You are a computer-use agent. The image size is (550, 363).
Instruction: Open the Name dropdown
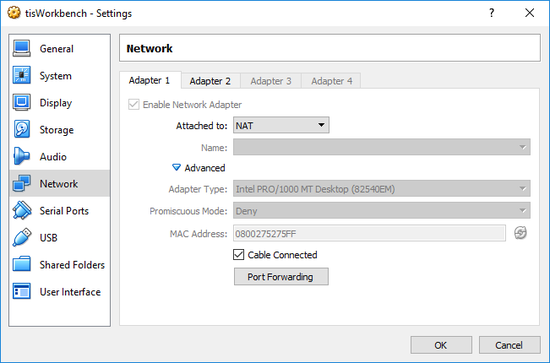tap(382, 147)
